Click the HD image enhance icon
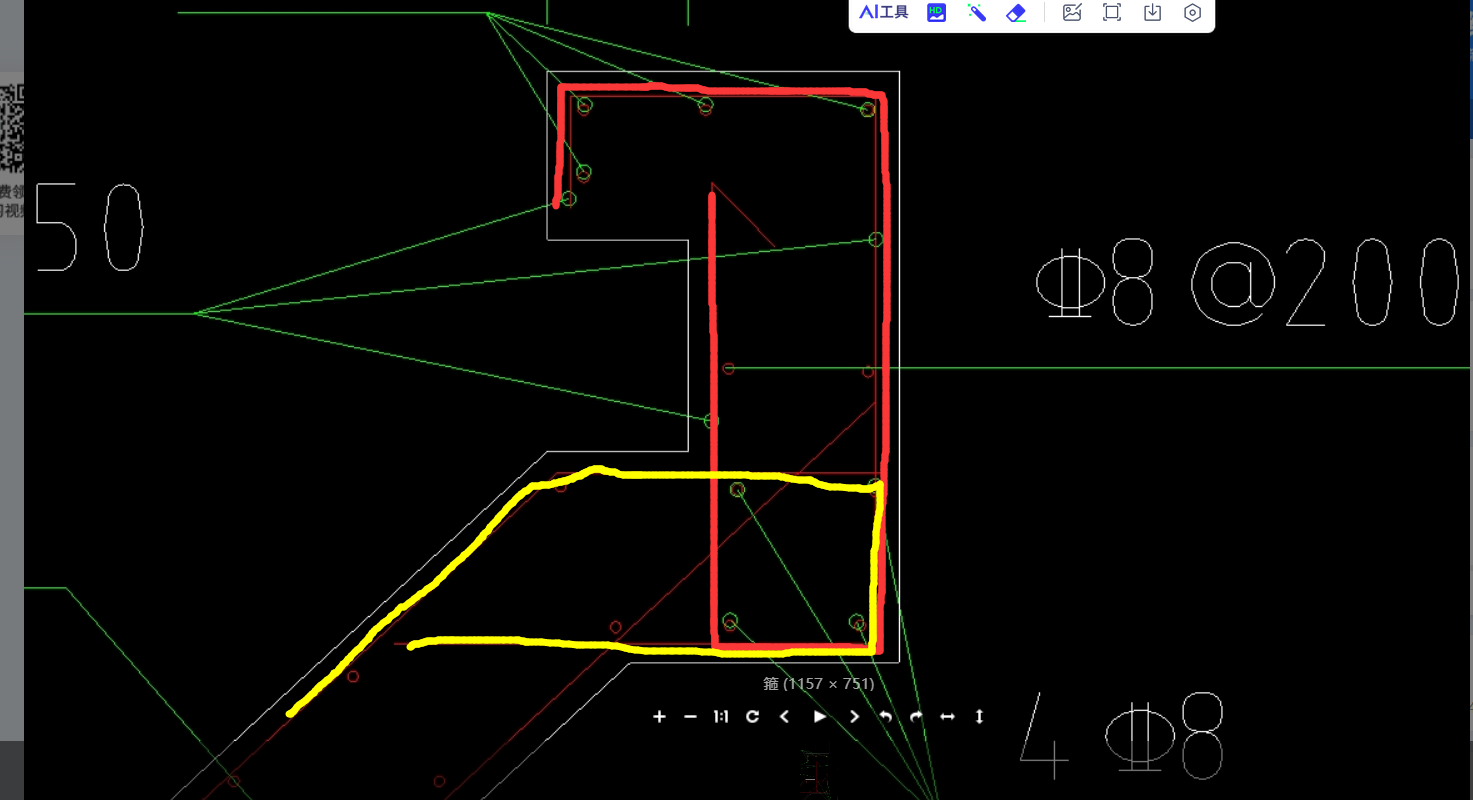Image resolution: width=1473 pixels, height=800 pixels. (x=936, y=13)
